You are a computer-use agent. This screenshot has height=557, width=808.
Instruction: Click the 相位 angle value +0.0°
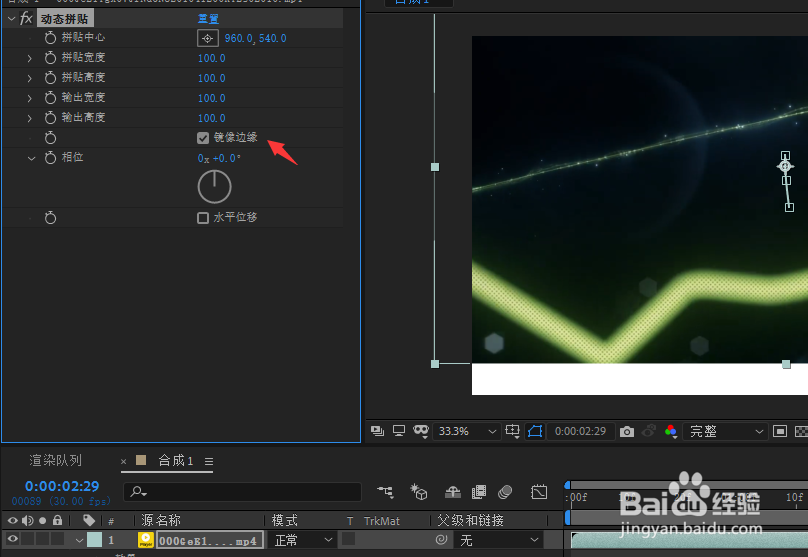click(227, 159)
